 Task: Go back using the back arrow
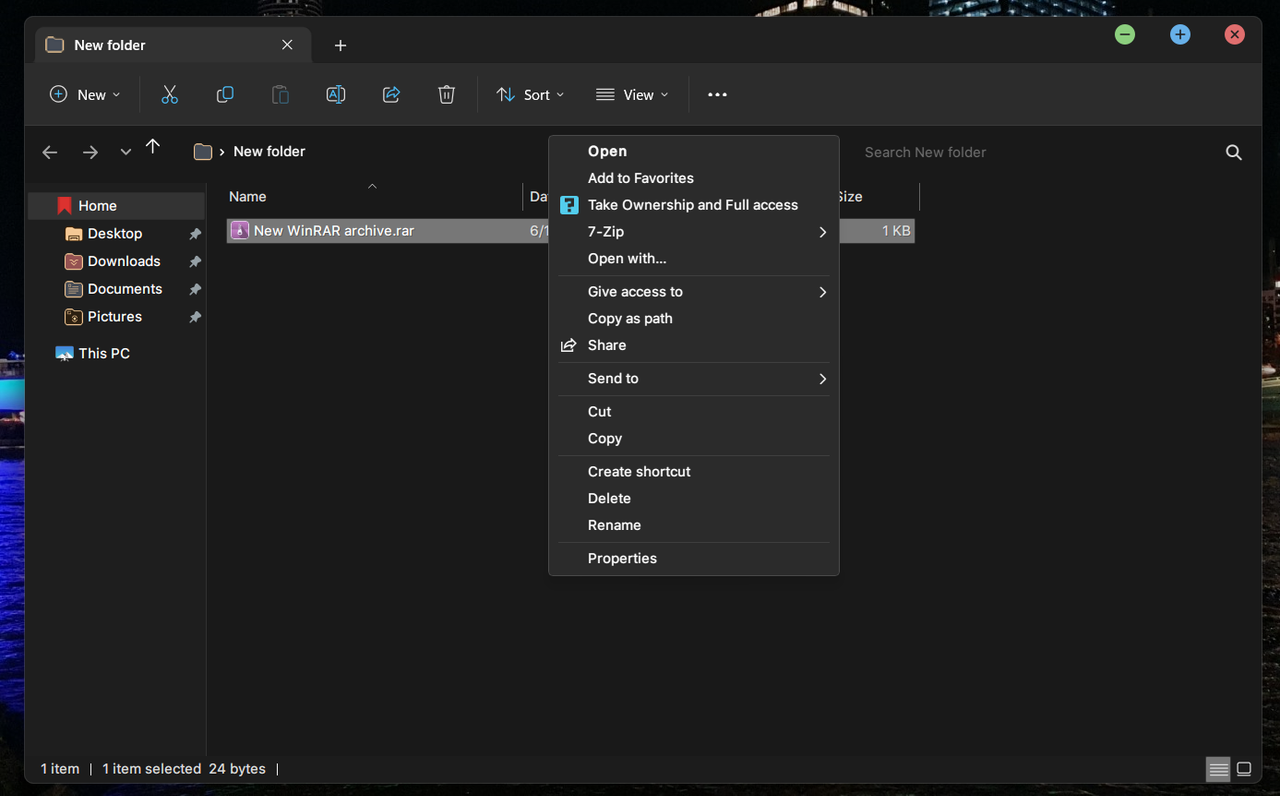50,152
